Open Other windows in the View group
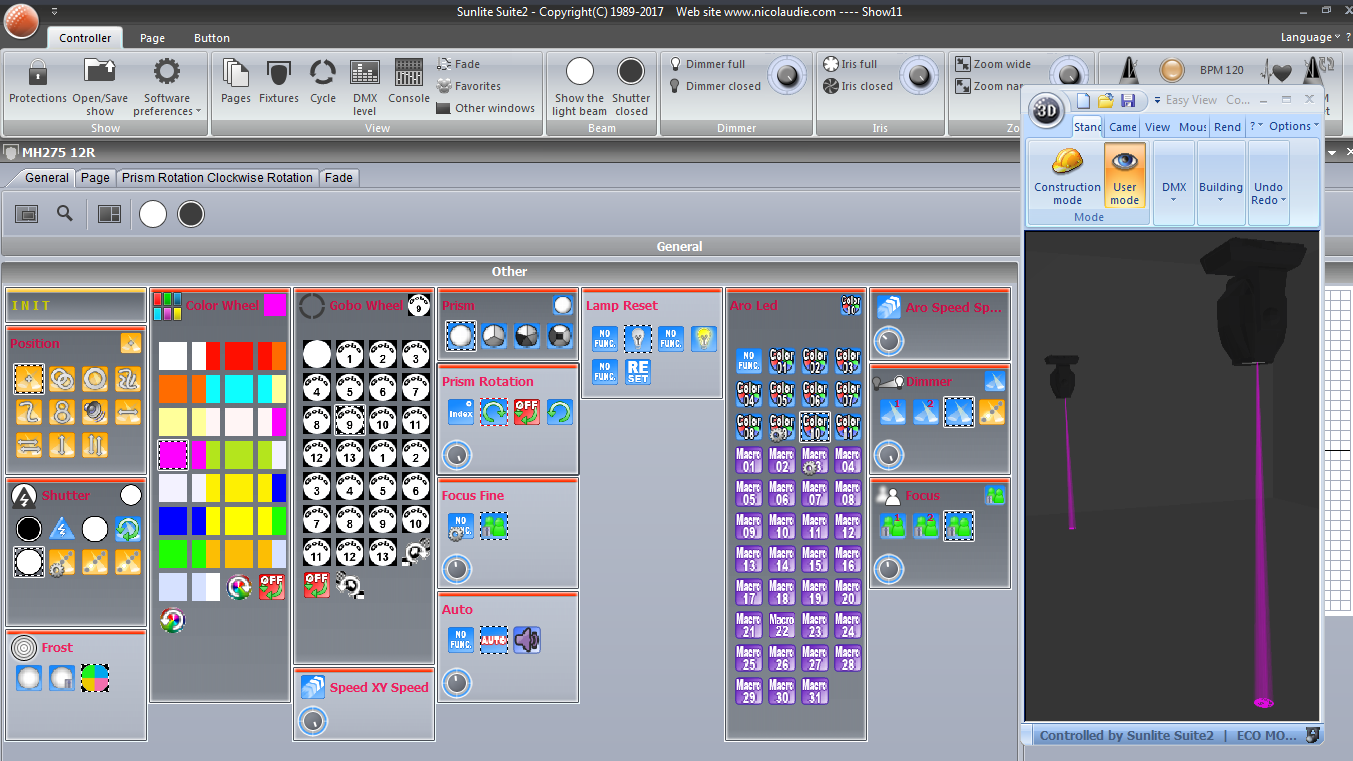The height and width of the screenshot is (761, 1353). [x=486, y=108]
